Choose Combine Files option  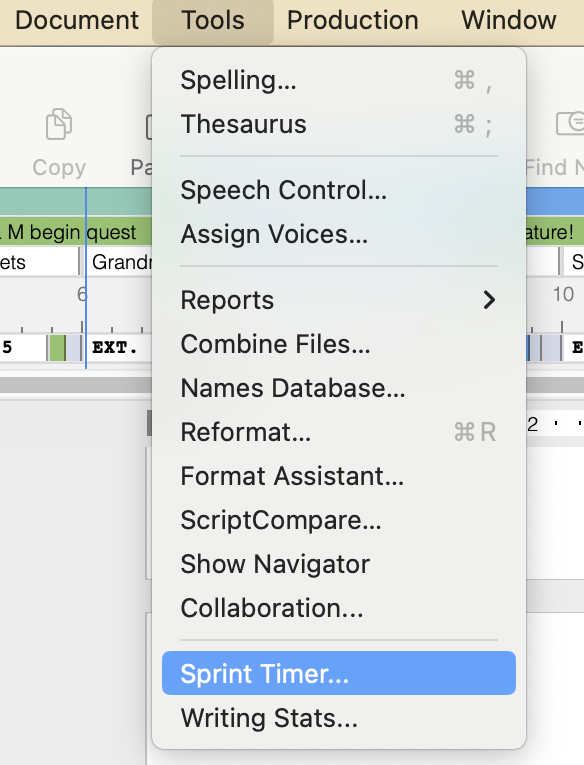pos(339,344)
